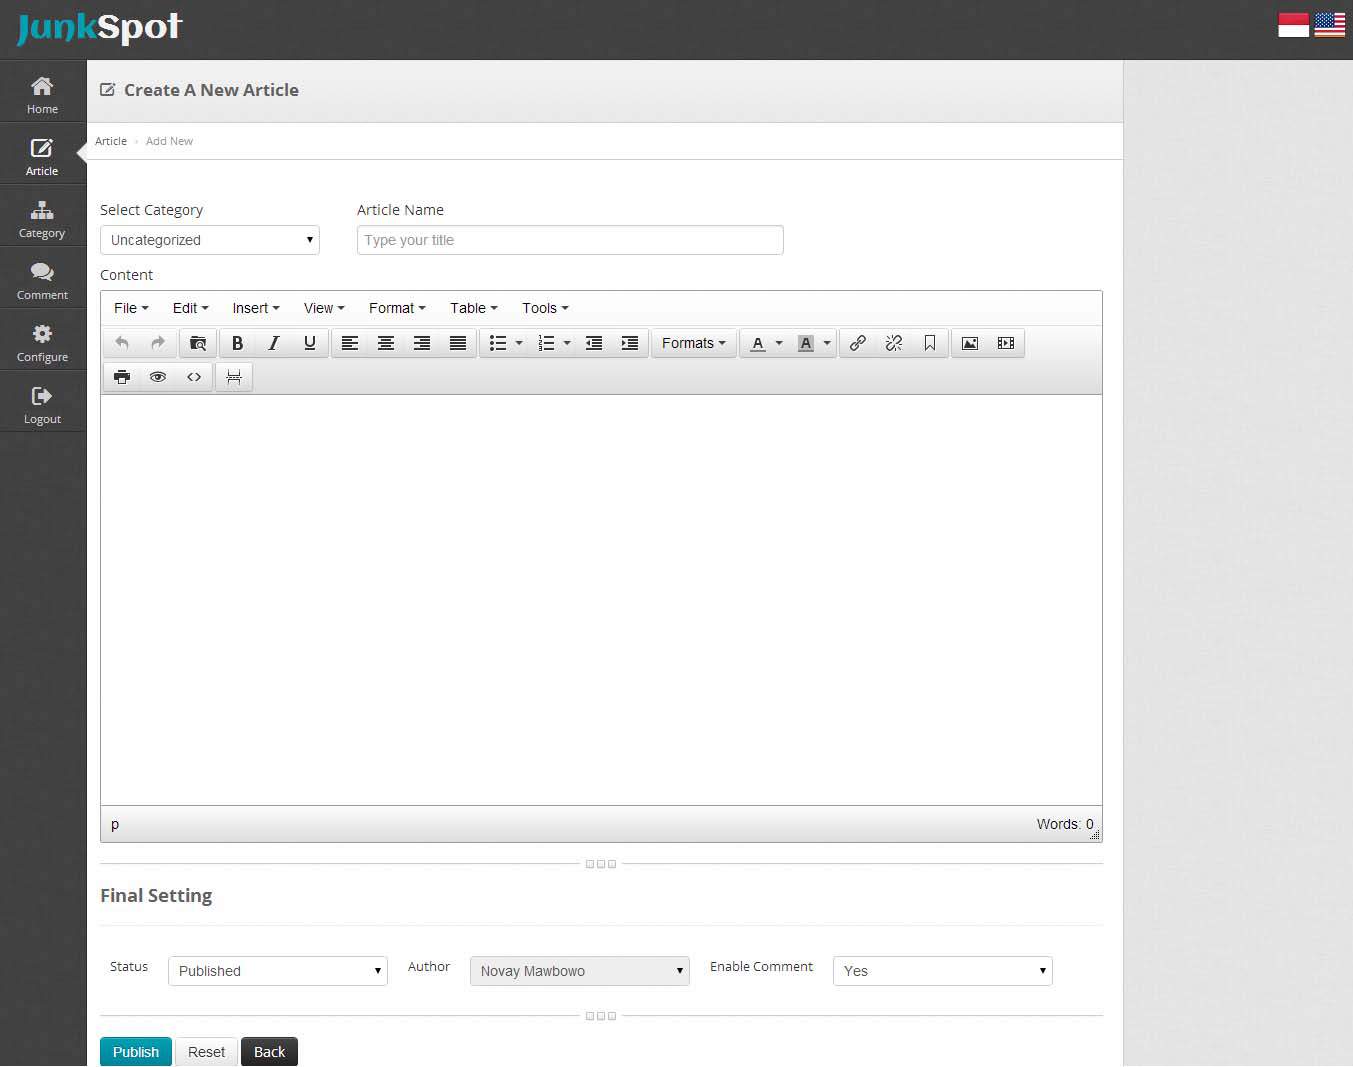Apply background highlight color
Image resolution: width=1353 pixels, height=1067 pixels.
[x=806, y=343]
